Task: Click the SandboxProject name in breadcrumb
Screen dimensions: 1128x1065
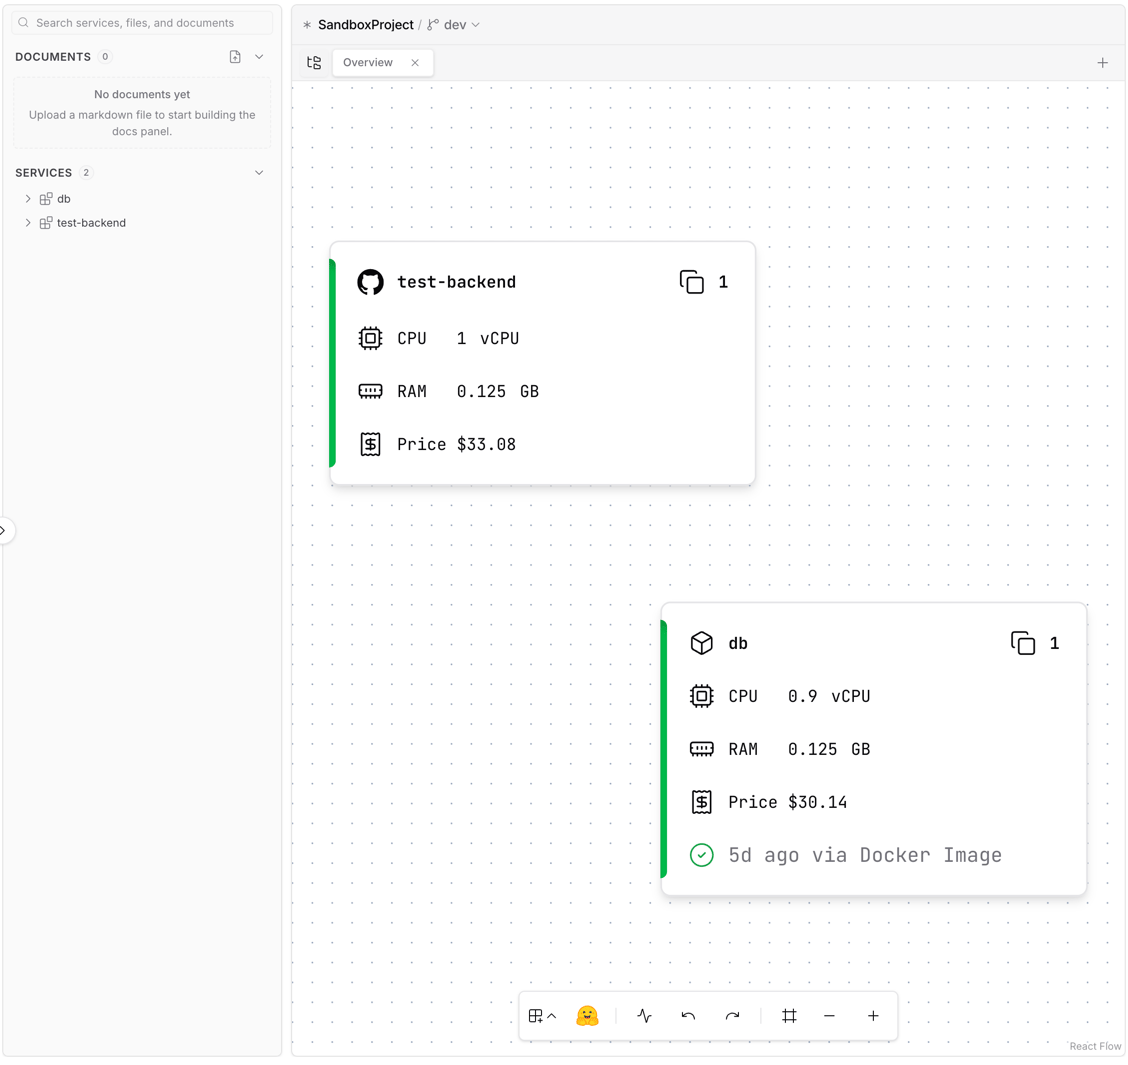Action: click(x=365, y=24)
